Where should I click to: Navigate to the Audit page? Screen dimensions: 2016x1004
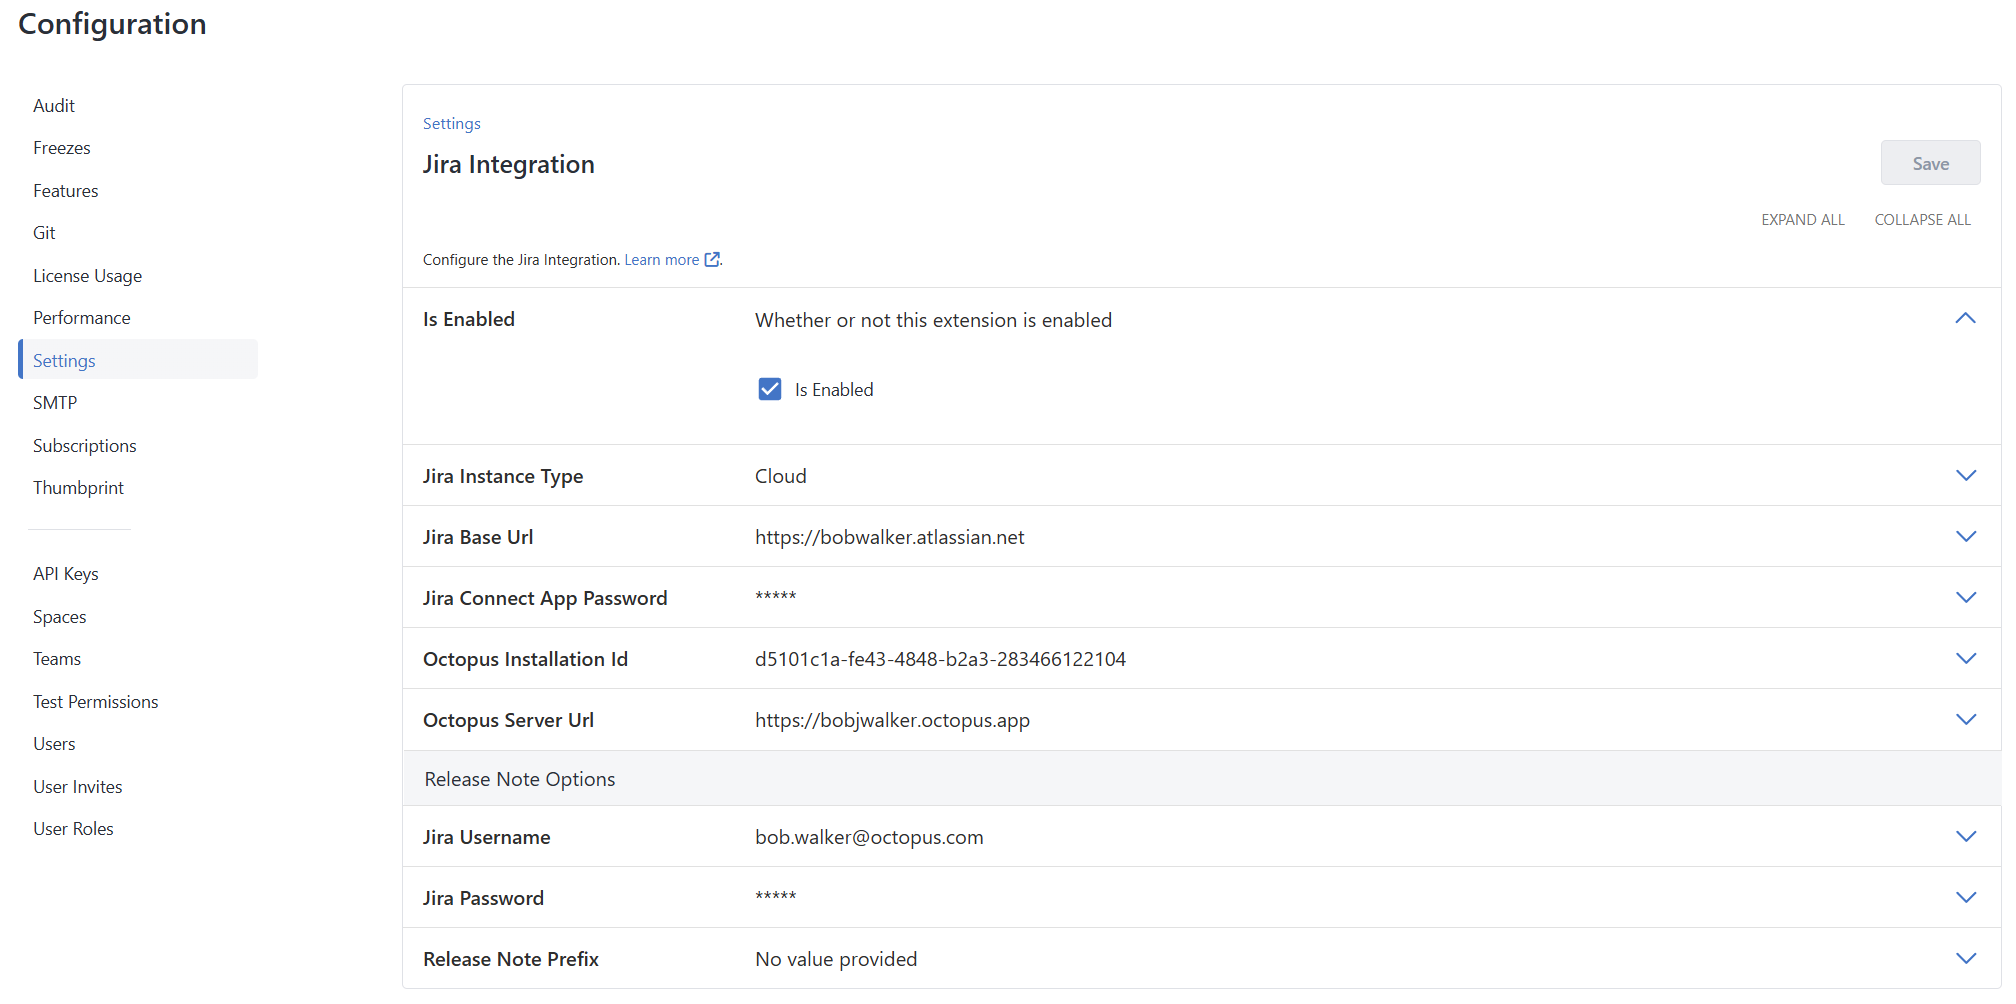coord(54,105)
